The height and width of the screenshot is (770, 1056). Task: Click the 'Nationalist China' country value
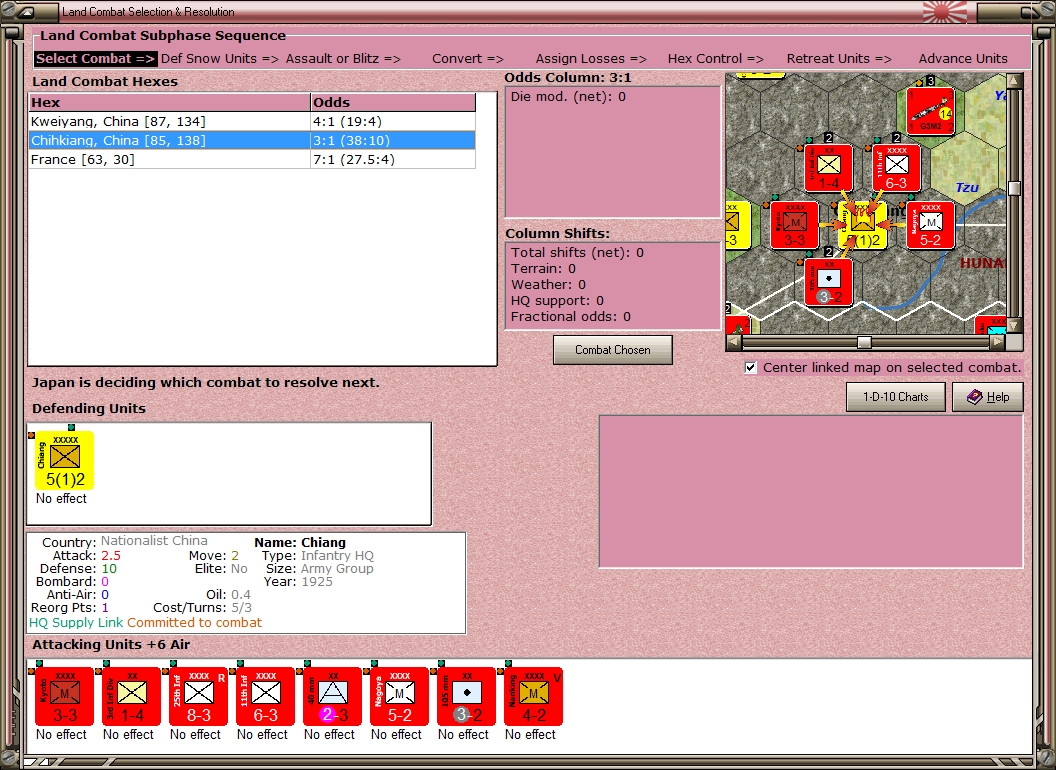click(154, 540)
